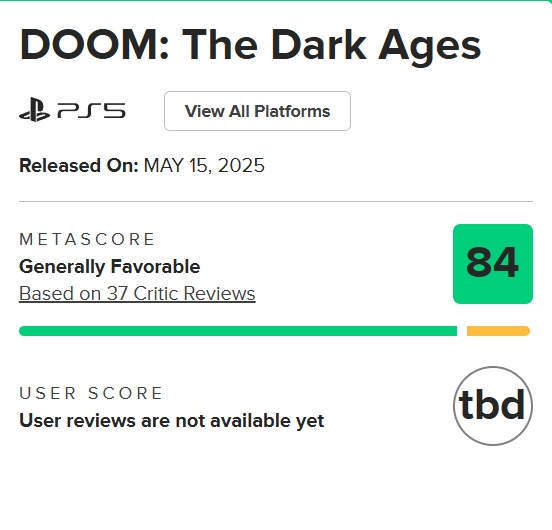Click the tbd user score circle
This screenshot has height=530, width=552.
coord(493,406)
